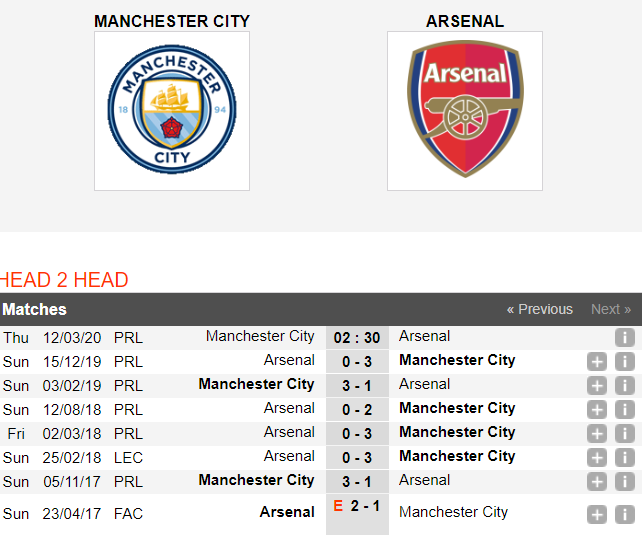Go to Previous matches page
This screenshot has width=642, height=538.
tap(540, 309)
